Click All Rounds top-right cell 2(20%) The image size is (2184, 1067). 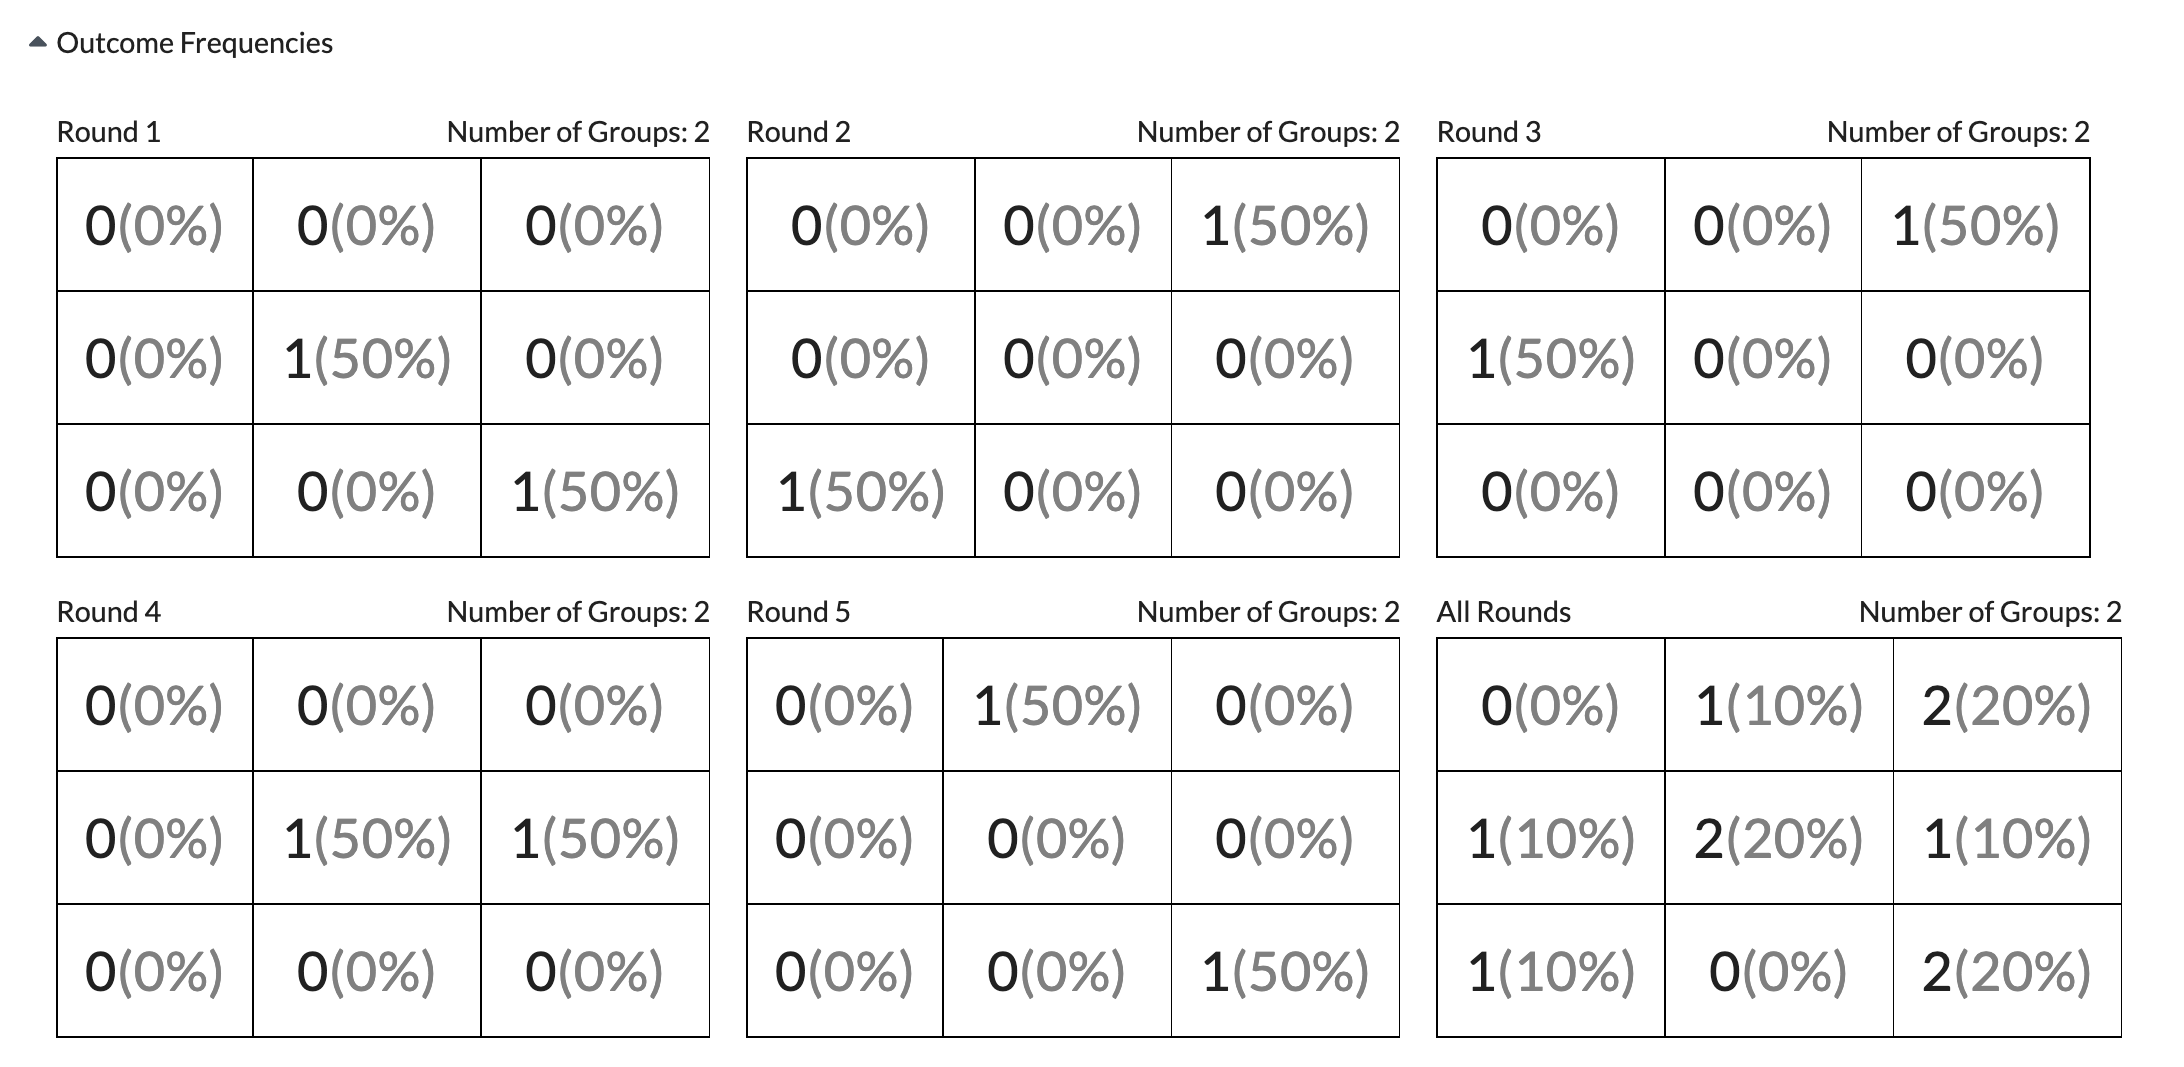[2007, 705]
